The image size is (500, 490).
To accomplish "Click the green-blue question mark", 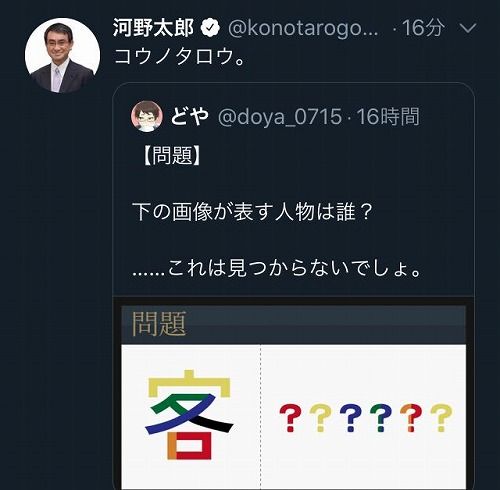I will coord(381,418).
